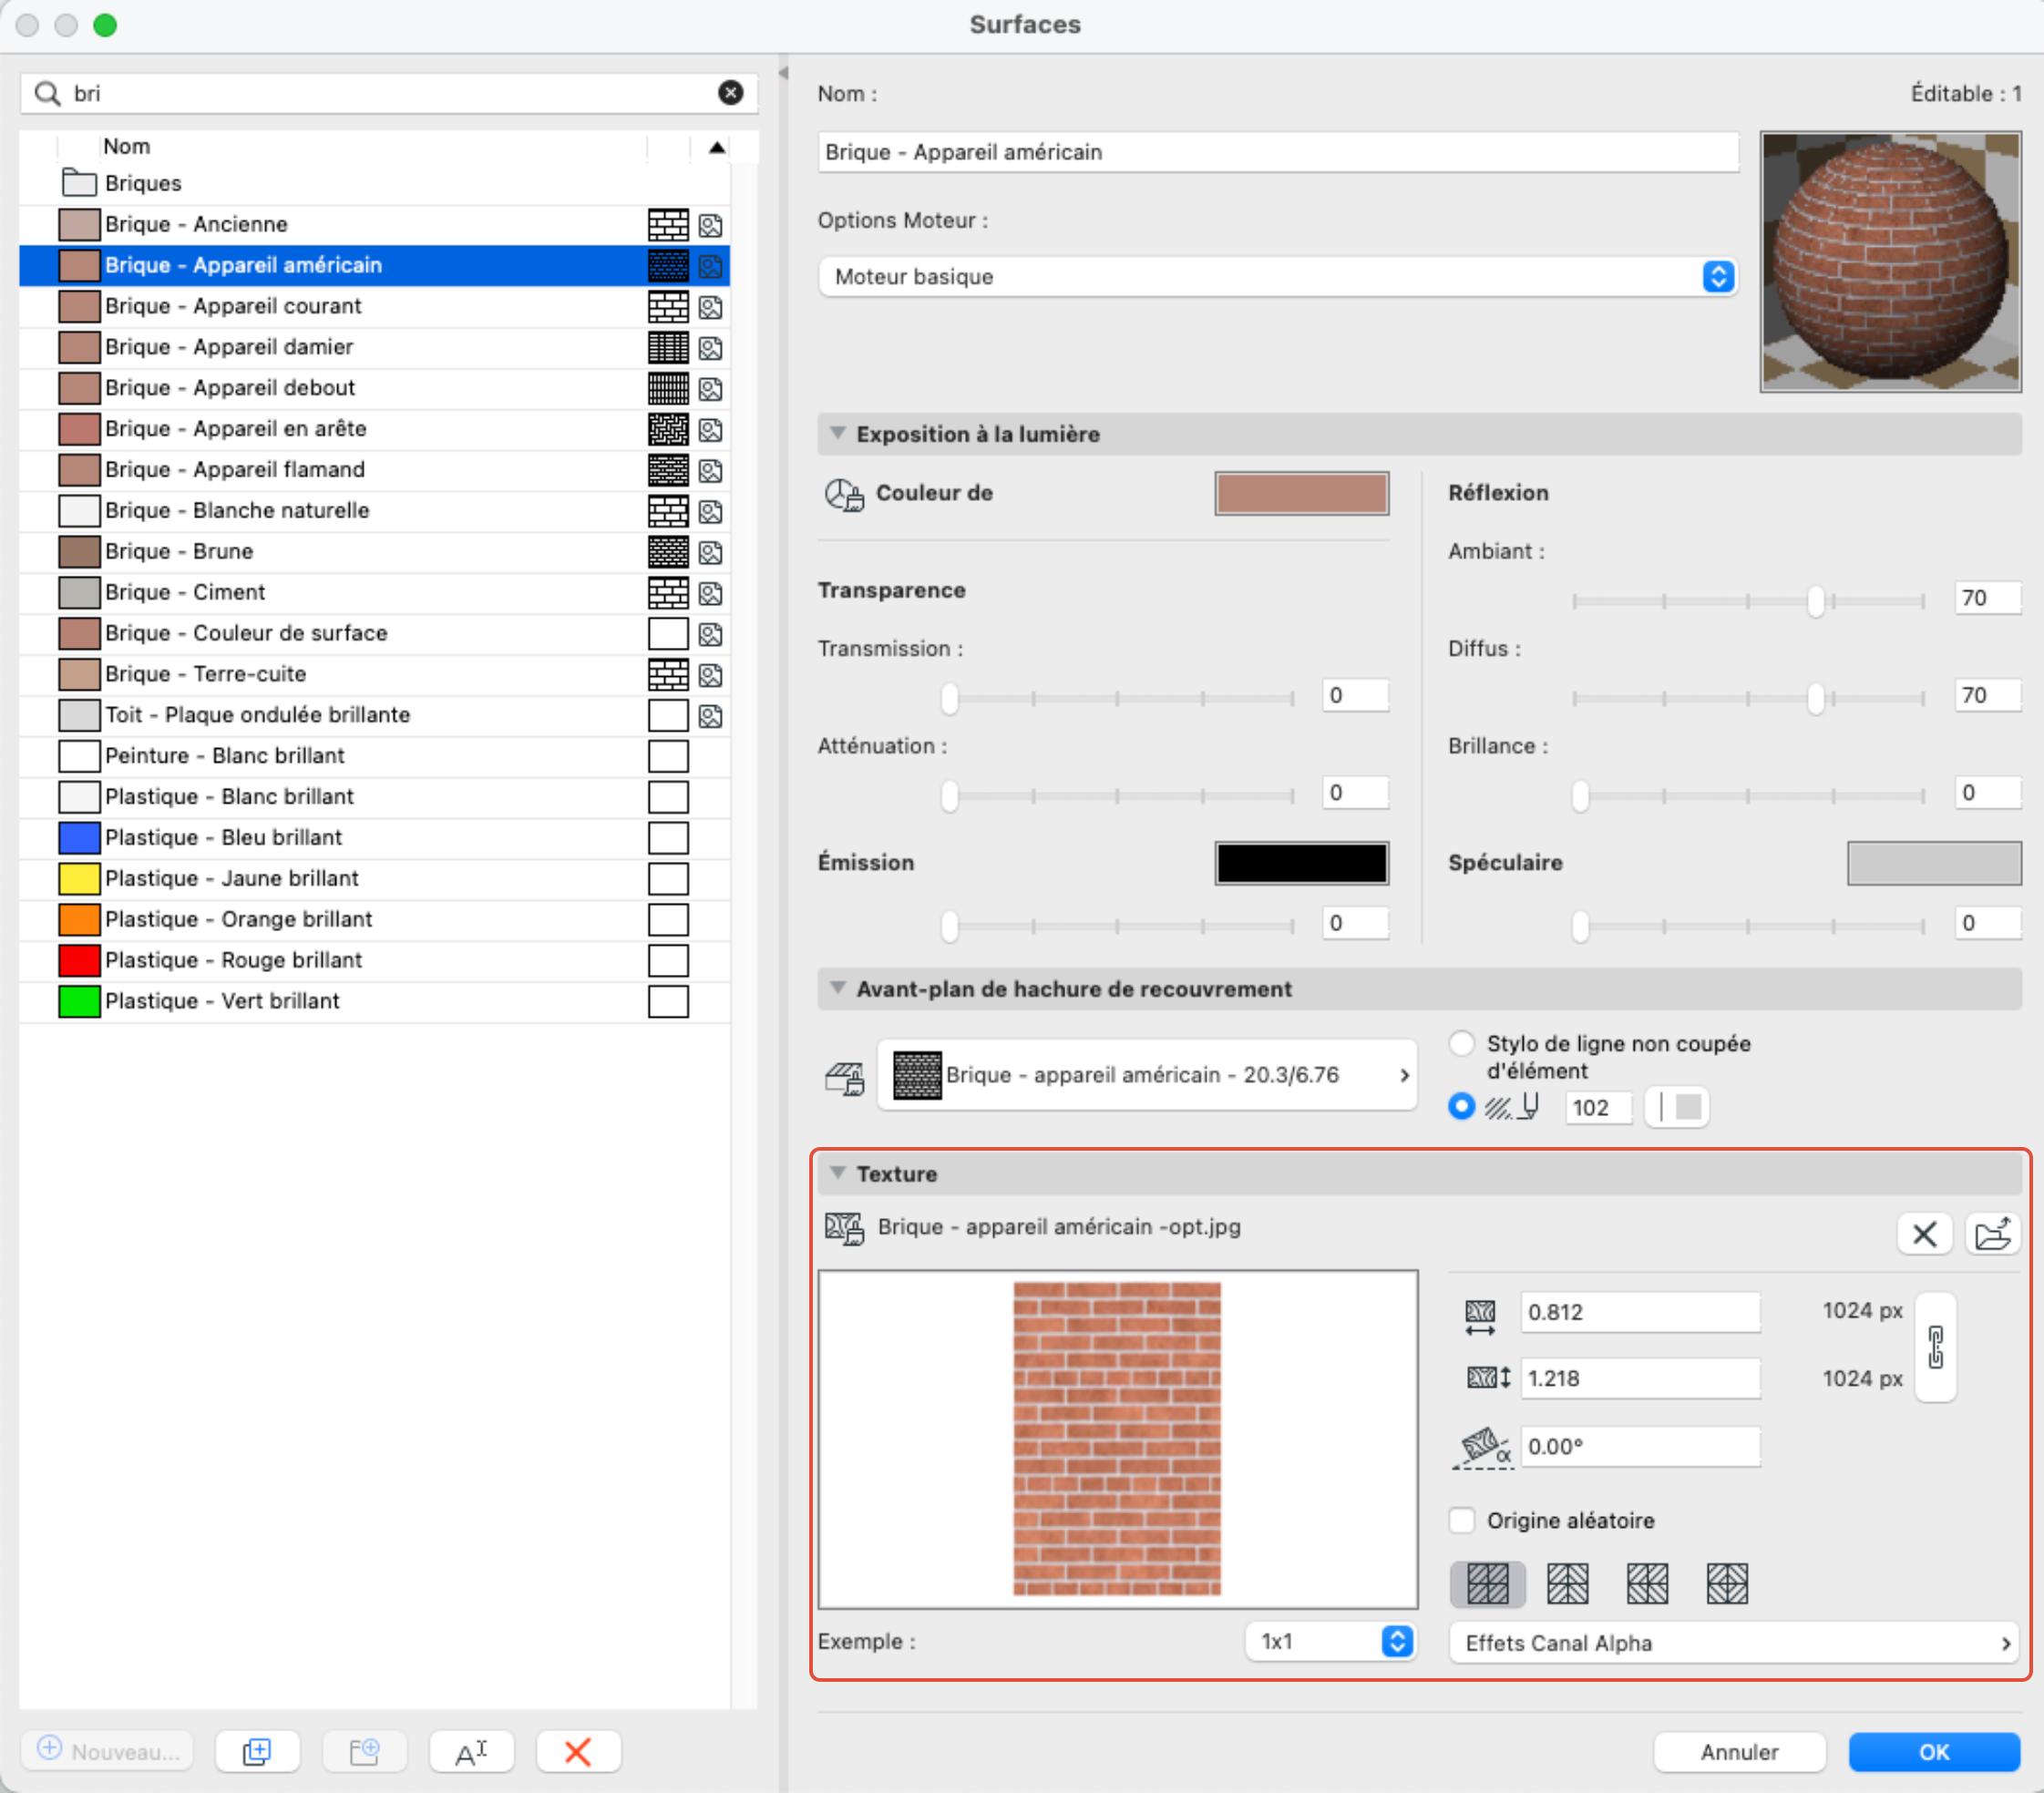2044x1793 pixels.
Task: Open the Brique appareil américain hatch selector
Action: pyautogui.click(x=1147, y=1075)
